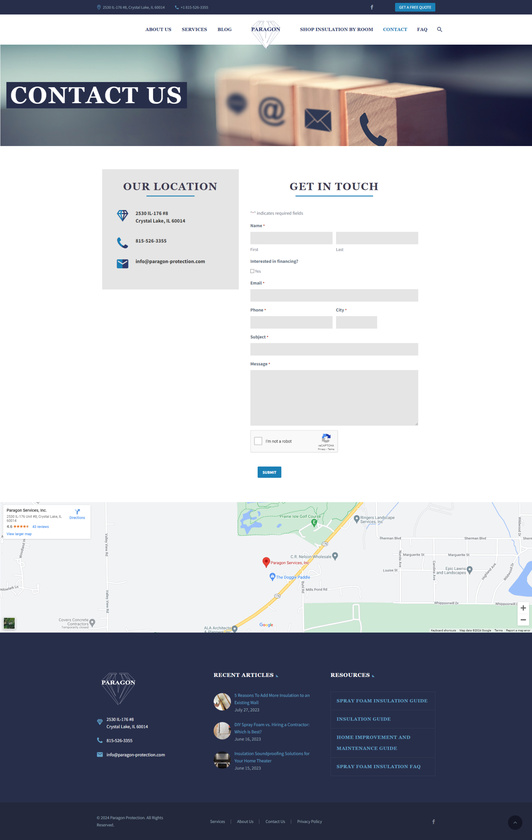The height and width of the screenshot is (840, 532).
Task: Select the Contact menu item
Action: 395,29
